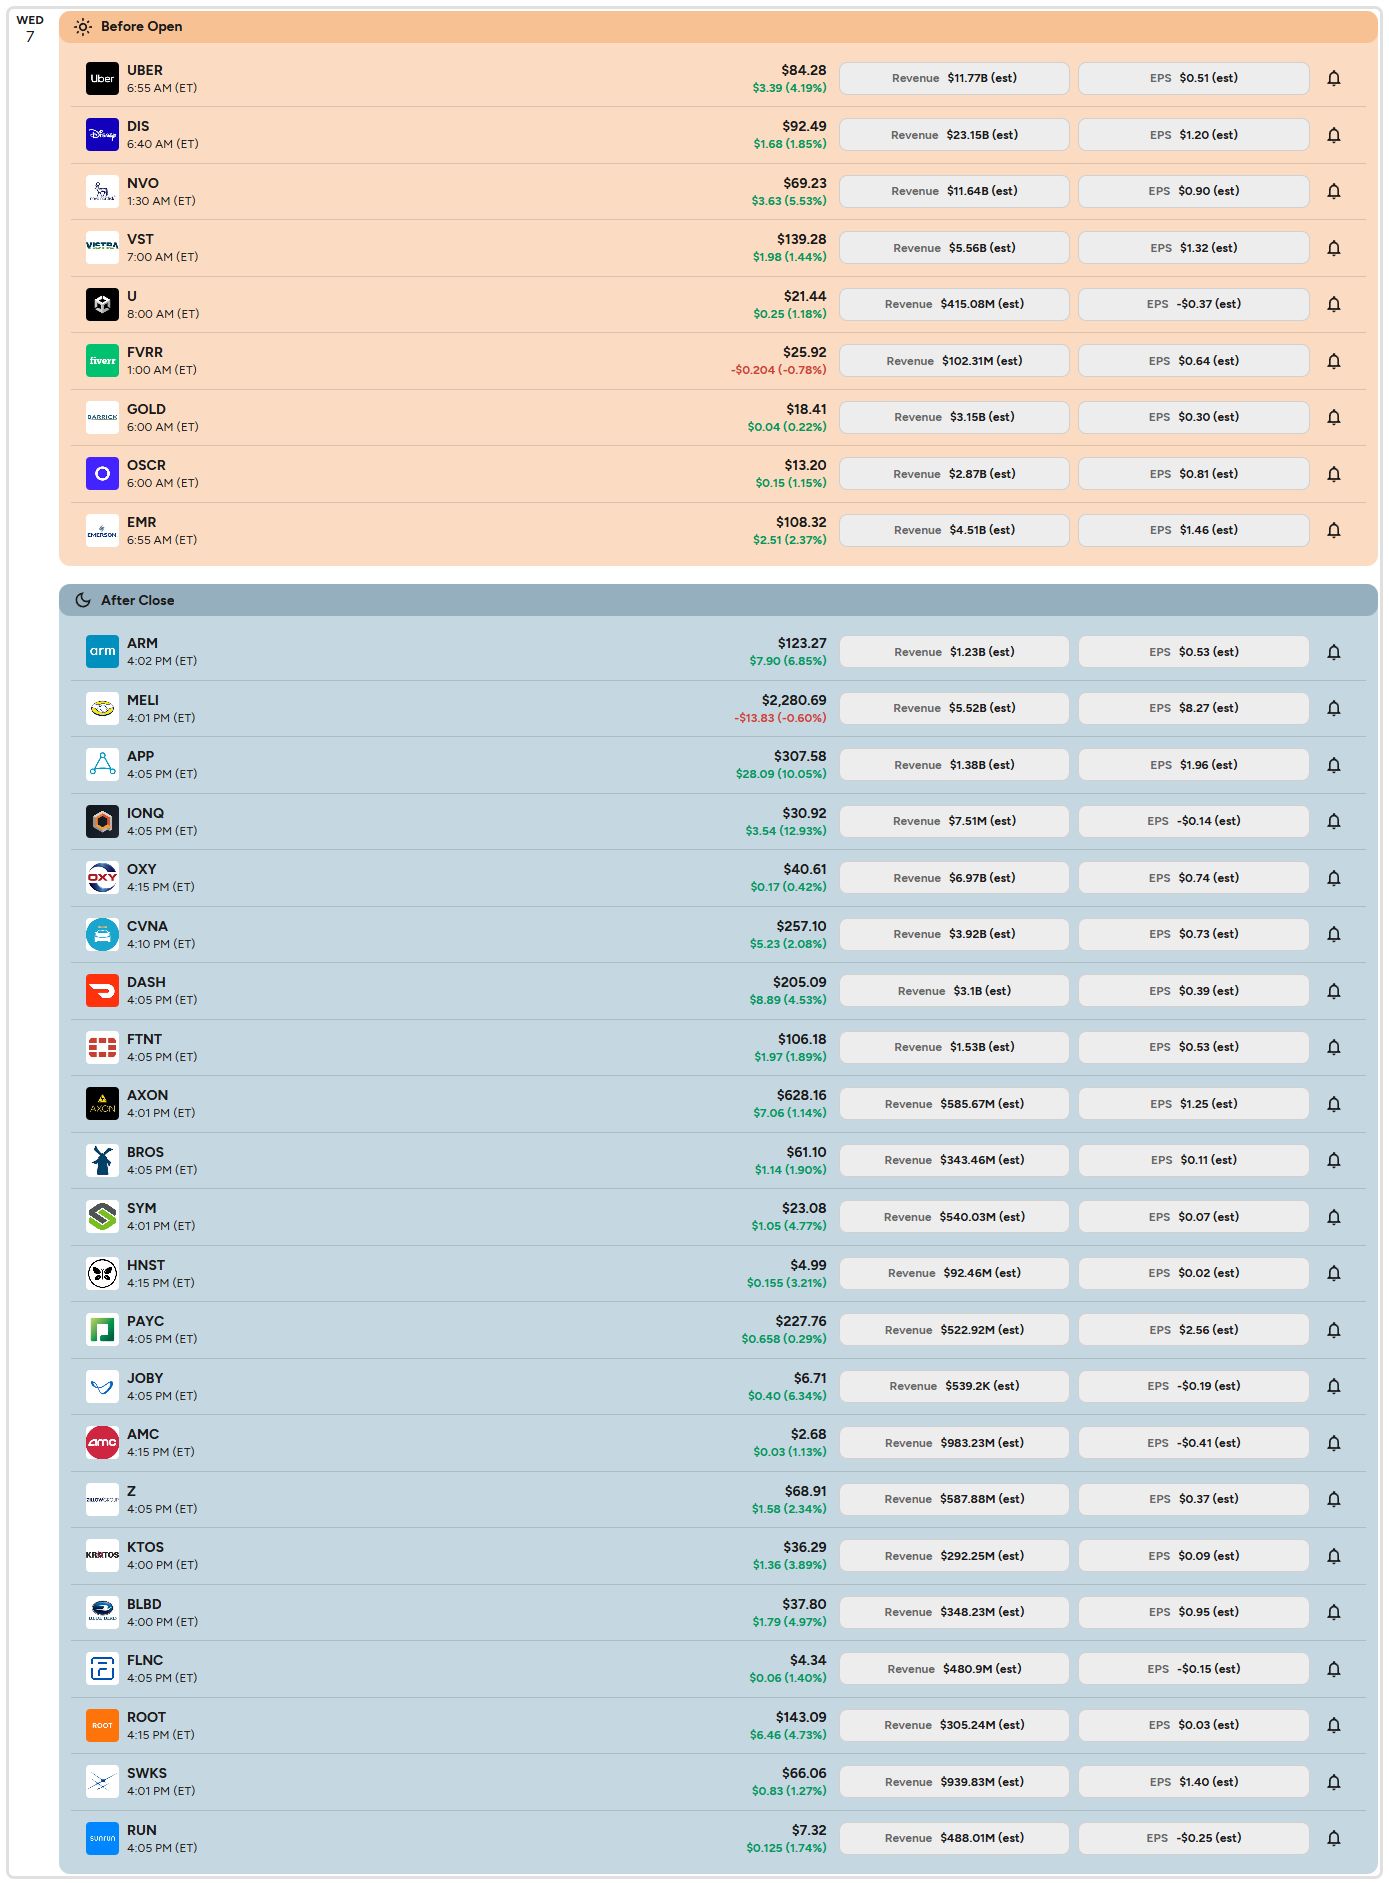1389x1883 pixels.
Task: Select the Before Open section header
Action: pos(718,27)
